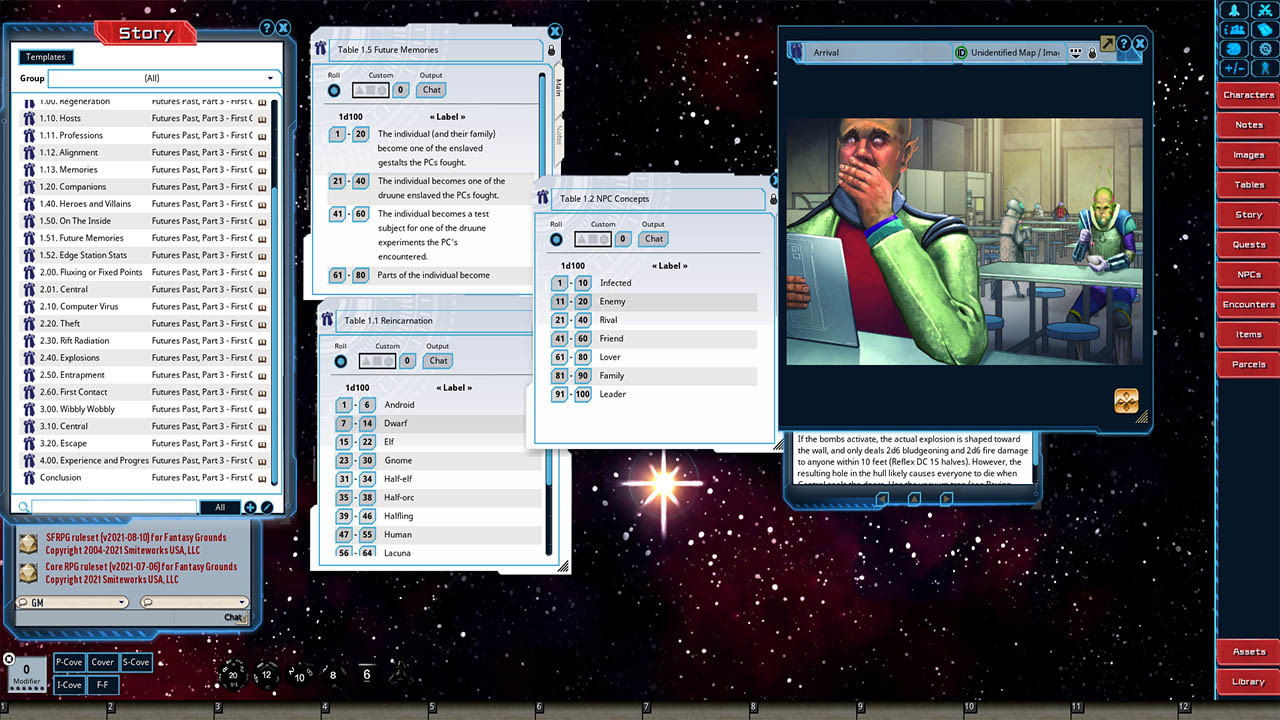Image resolution: width=1280 pixels, height=720 pixels.
Task: Open the +/- Modifiers panel icon
Action: click(1234, 68)
